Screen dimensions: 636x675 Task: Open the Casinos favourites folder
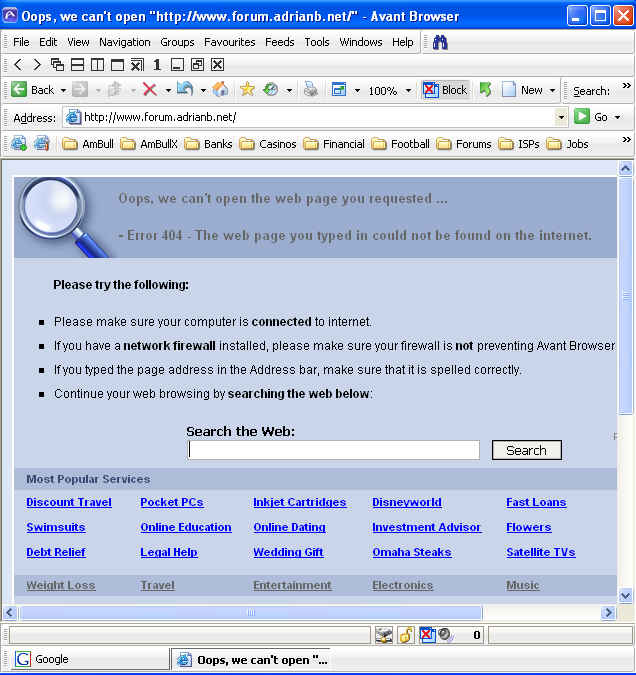pyautogui.click(x=268, y=144)
